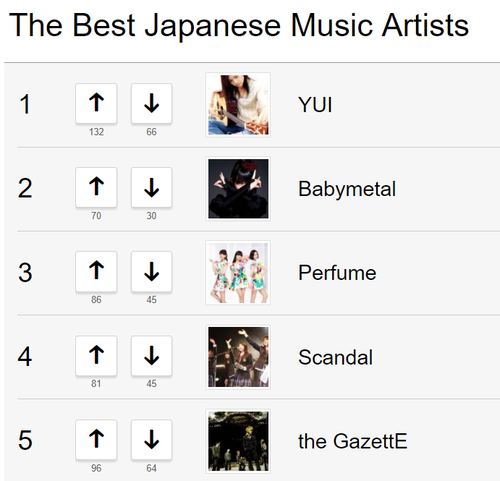Vote down Perfume
Viewport: 500px width, 481px height.
(x=151, y=271)
